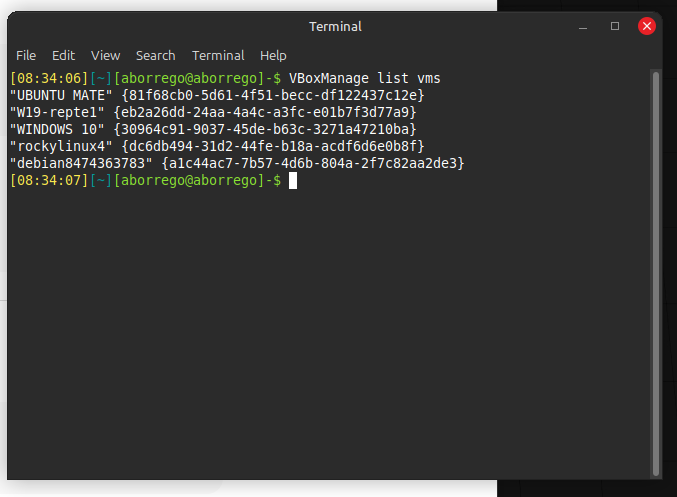Open the Terminal menu in menu bar
The image size is (677, 497).
coord(218,55)
